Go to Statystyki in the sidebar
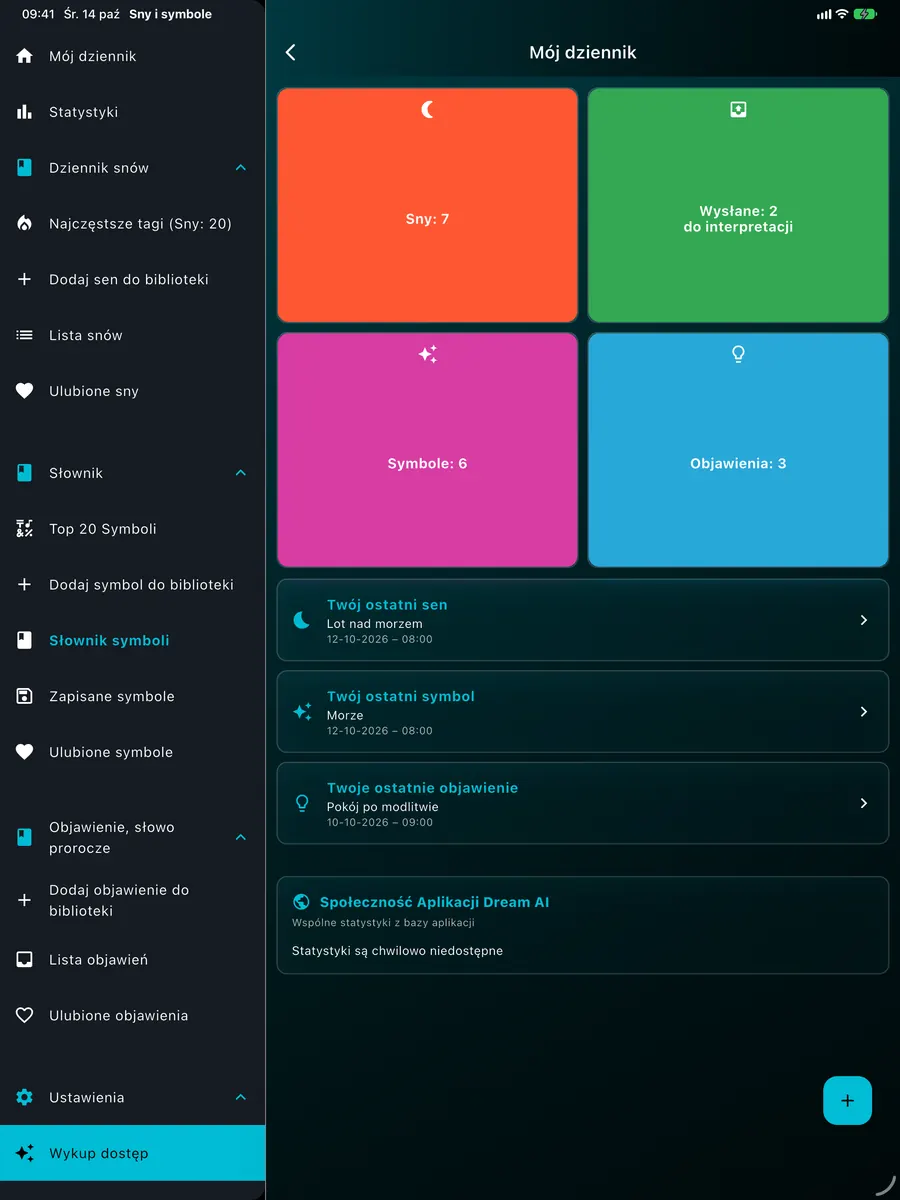Image resolution: width=900 pixels, height=1200 pixels. [x=133, y=112]
